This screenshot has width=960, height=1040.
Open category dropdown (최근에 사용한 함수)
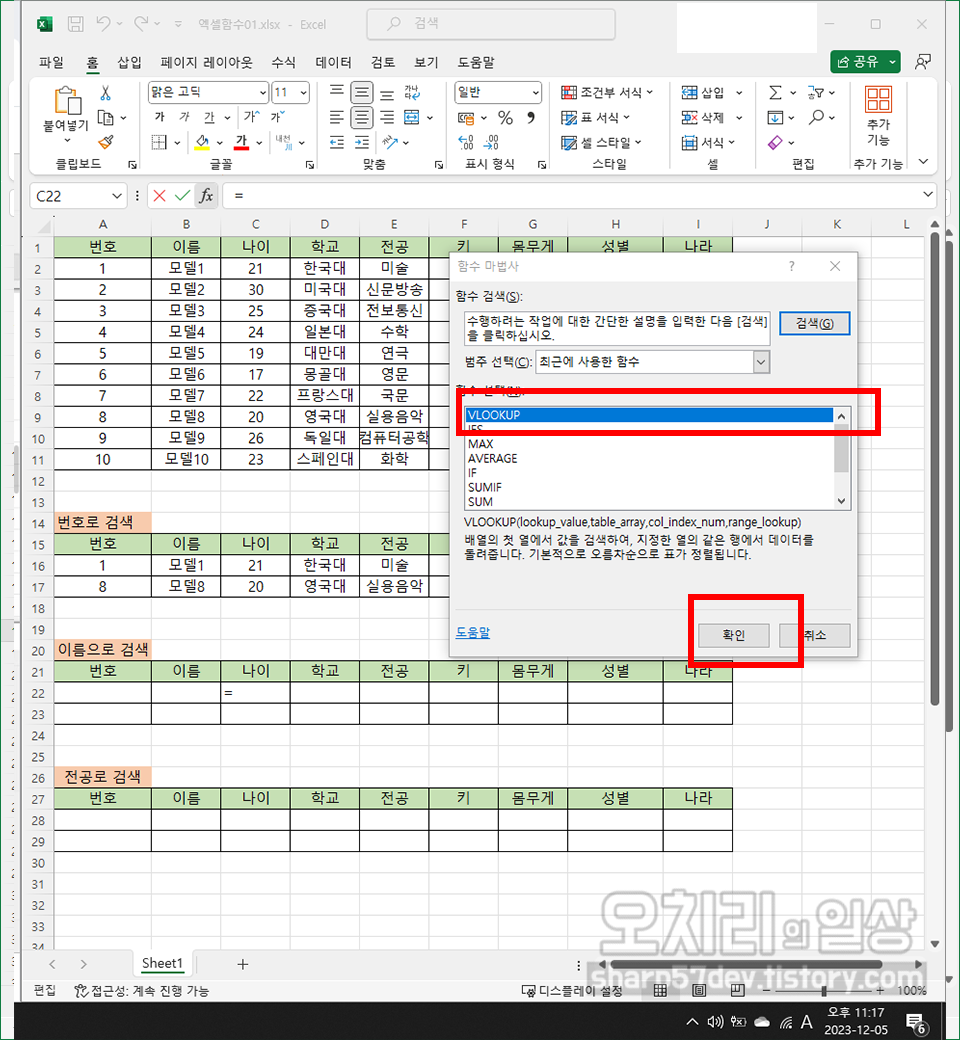tap(761, 361)
